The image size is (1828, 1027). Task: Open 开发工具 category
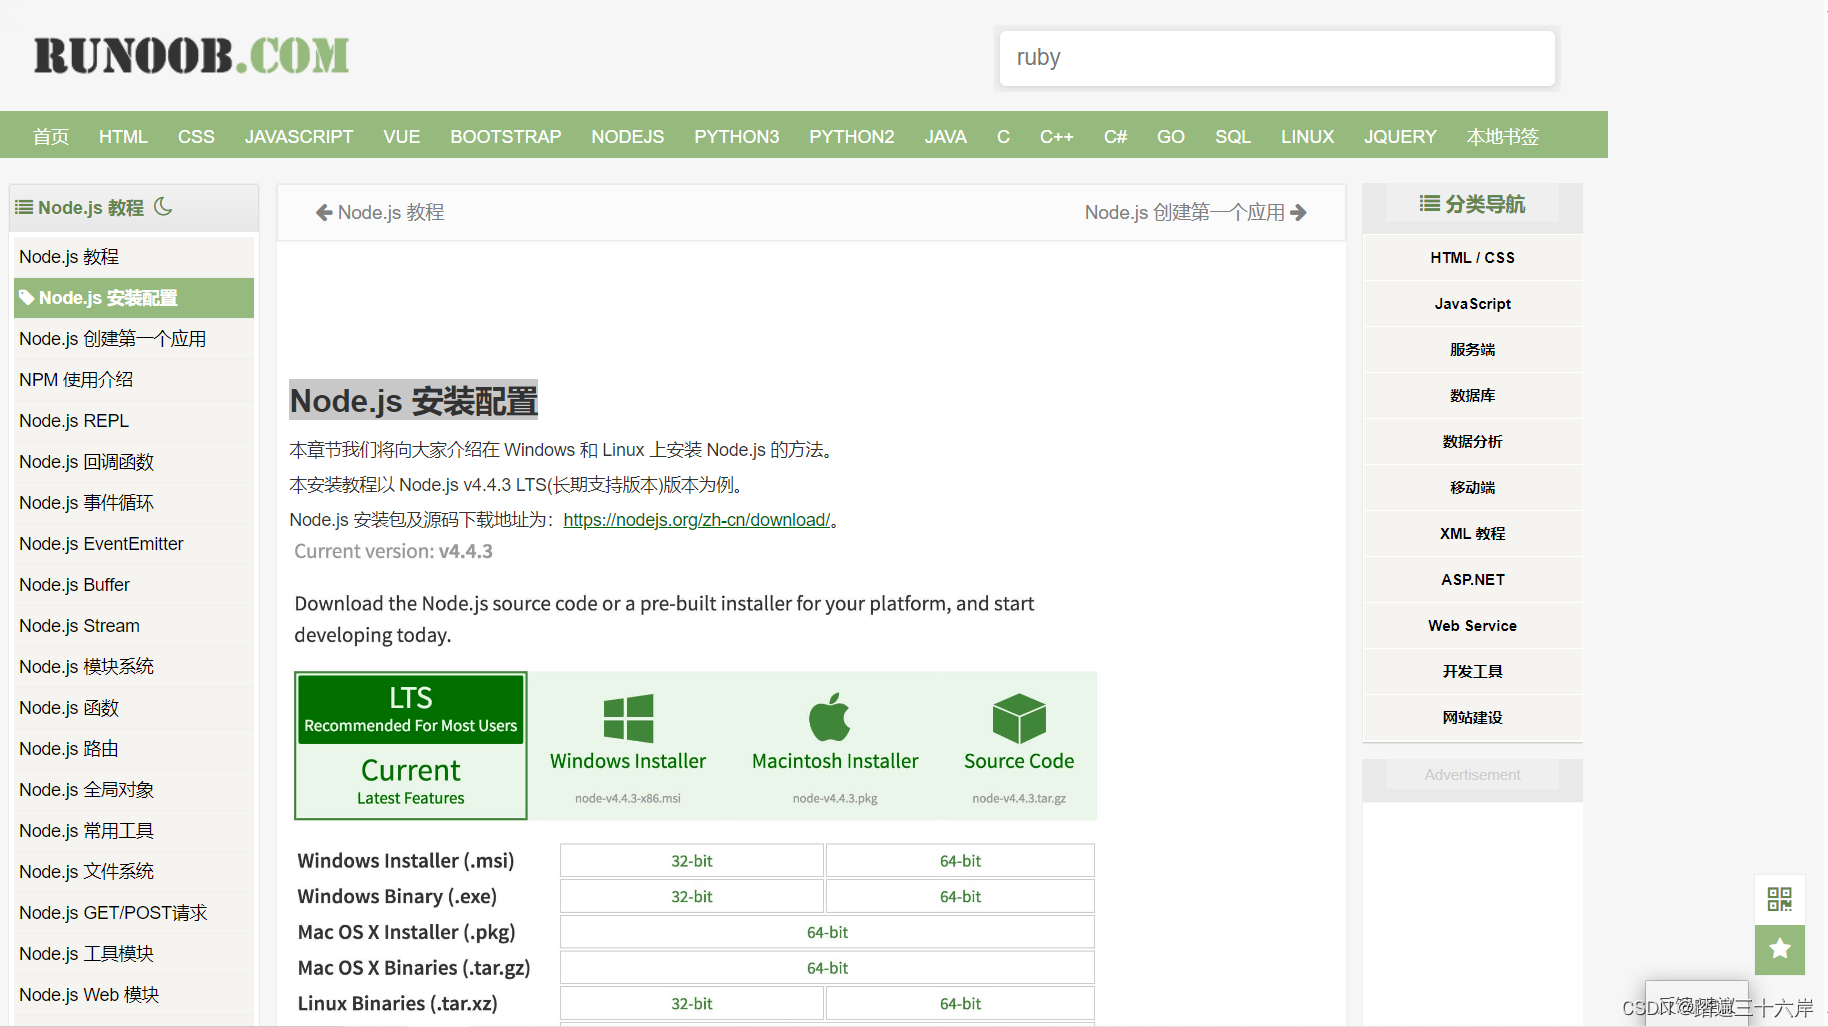coord(1472,672)
